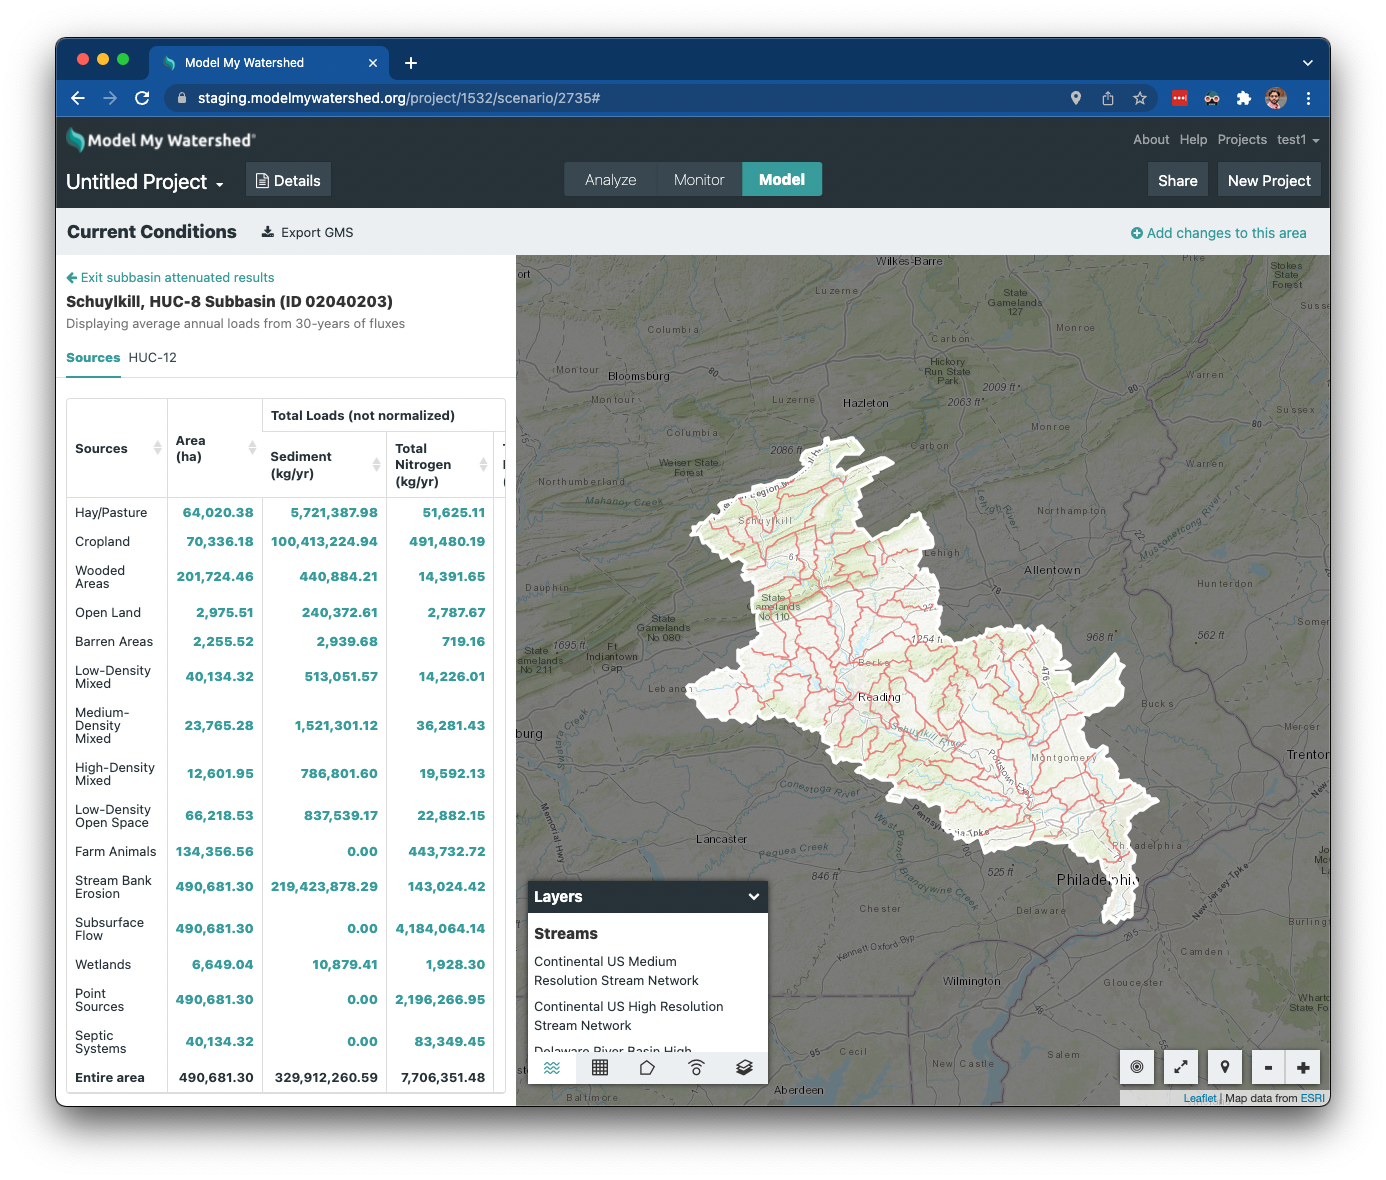This screenshot has height=1180, width=1386.
Task: Go forward in browser history
Action: [x=110, y=98]
